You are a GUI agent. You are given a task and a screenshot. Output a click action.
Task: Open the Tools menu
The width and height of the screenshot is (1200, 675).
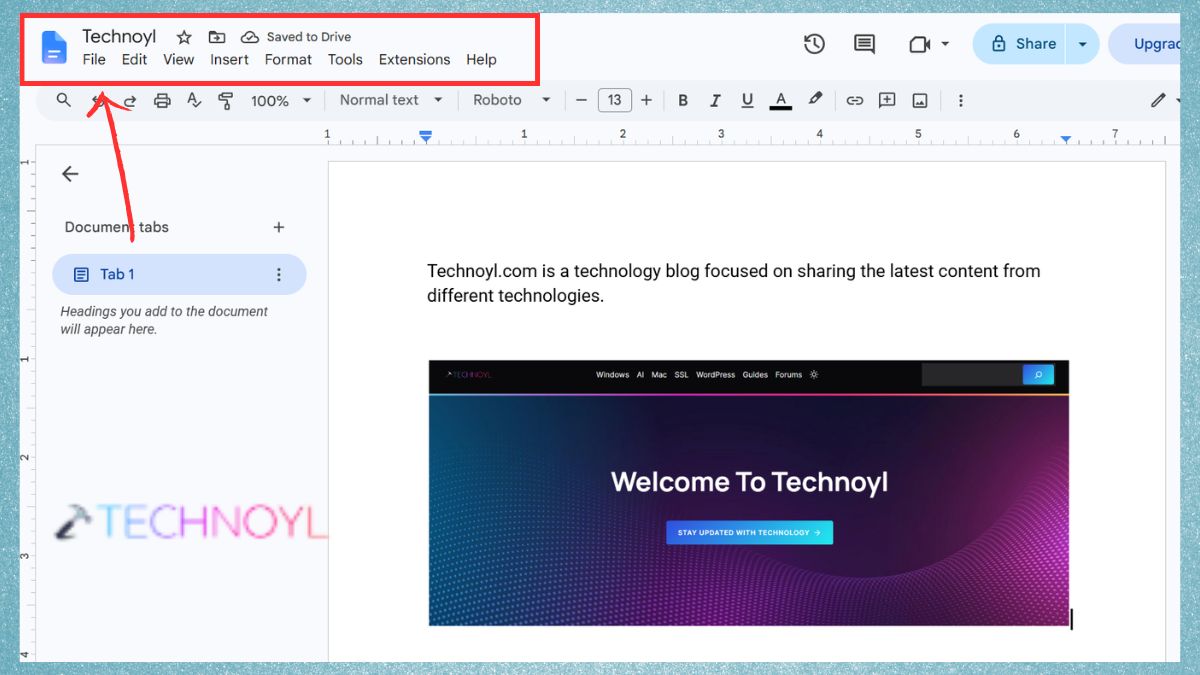click(345, 59)
